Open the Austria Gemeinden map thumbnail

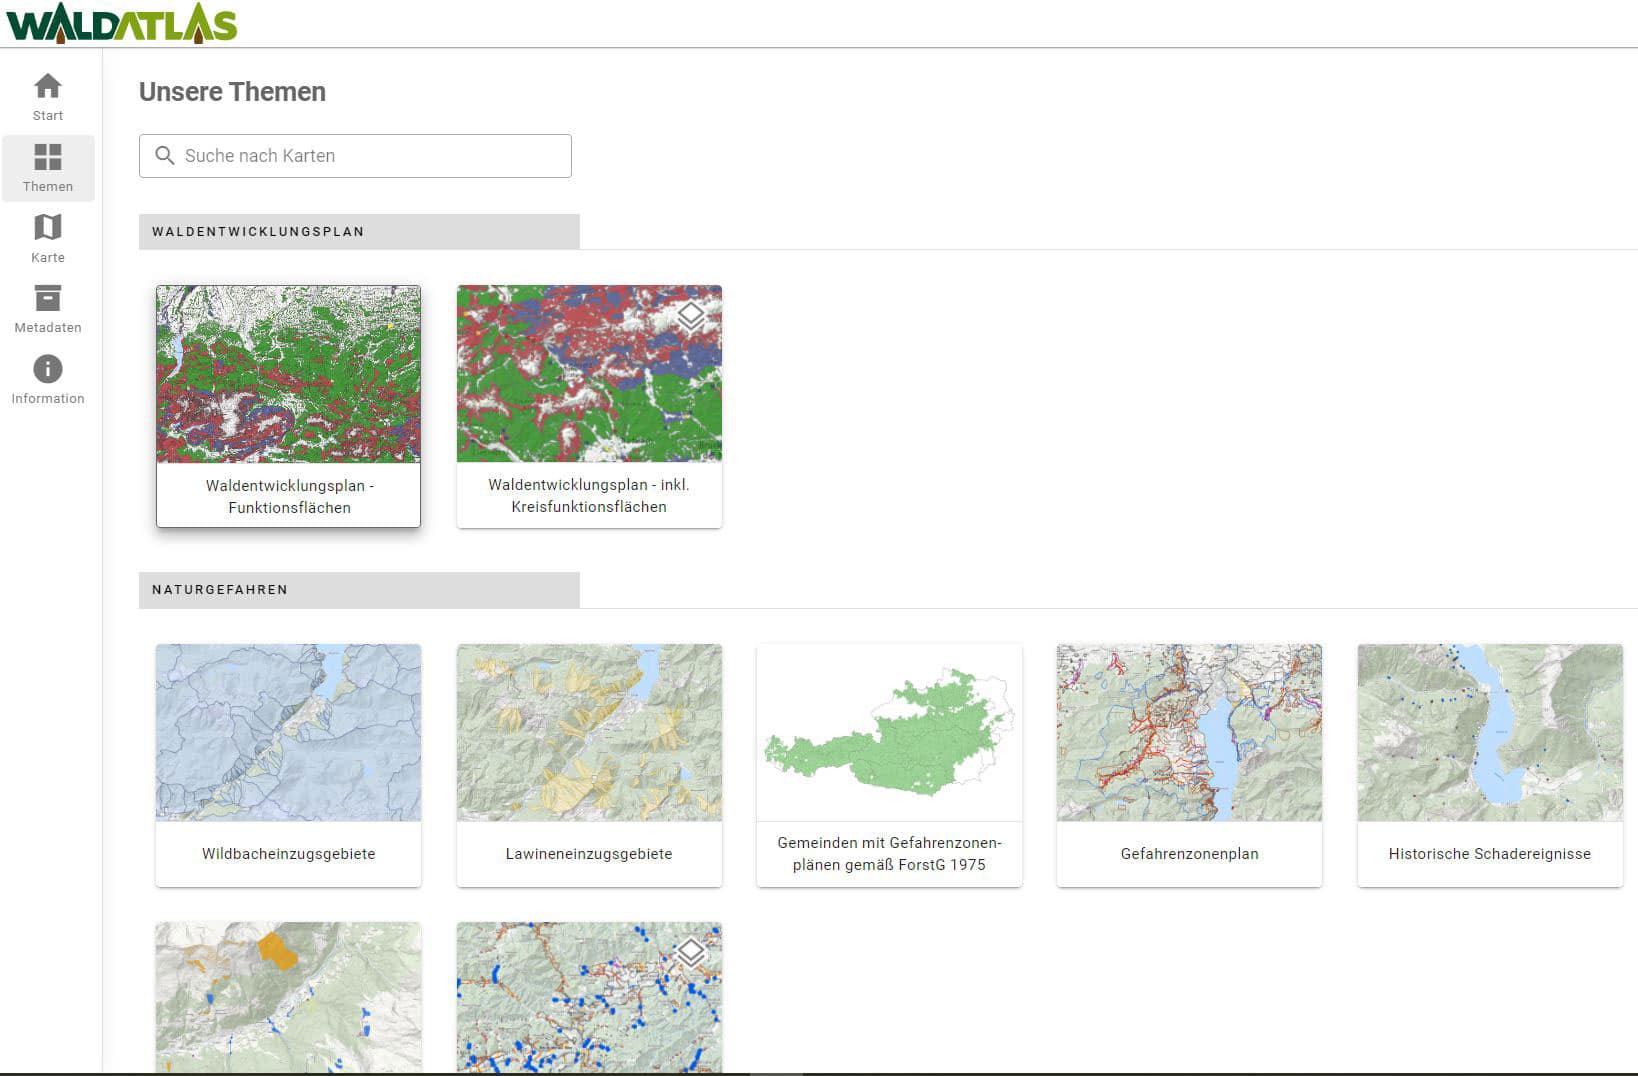coord(889,732)
